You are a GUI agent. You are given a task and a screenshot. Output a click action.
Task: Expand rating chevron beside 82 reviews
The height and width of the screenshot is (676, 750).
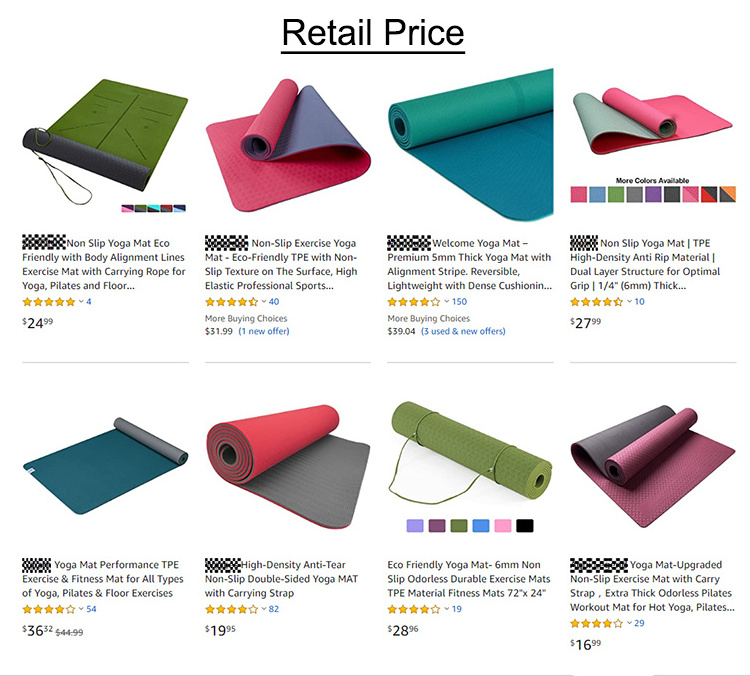pyautogui.click(x=264, y=609)
